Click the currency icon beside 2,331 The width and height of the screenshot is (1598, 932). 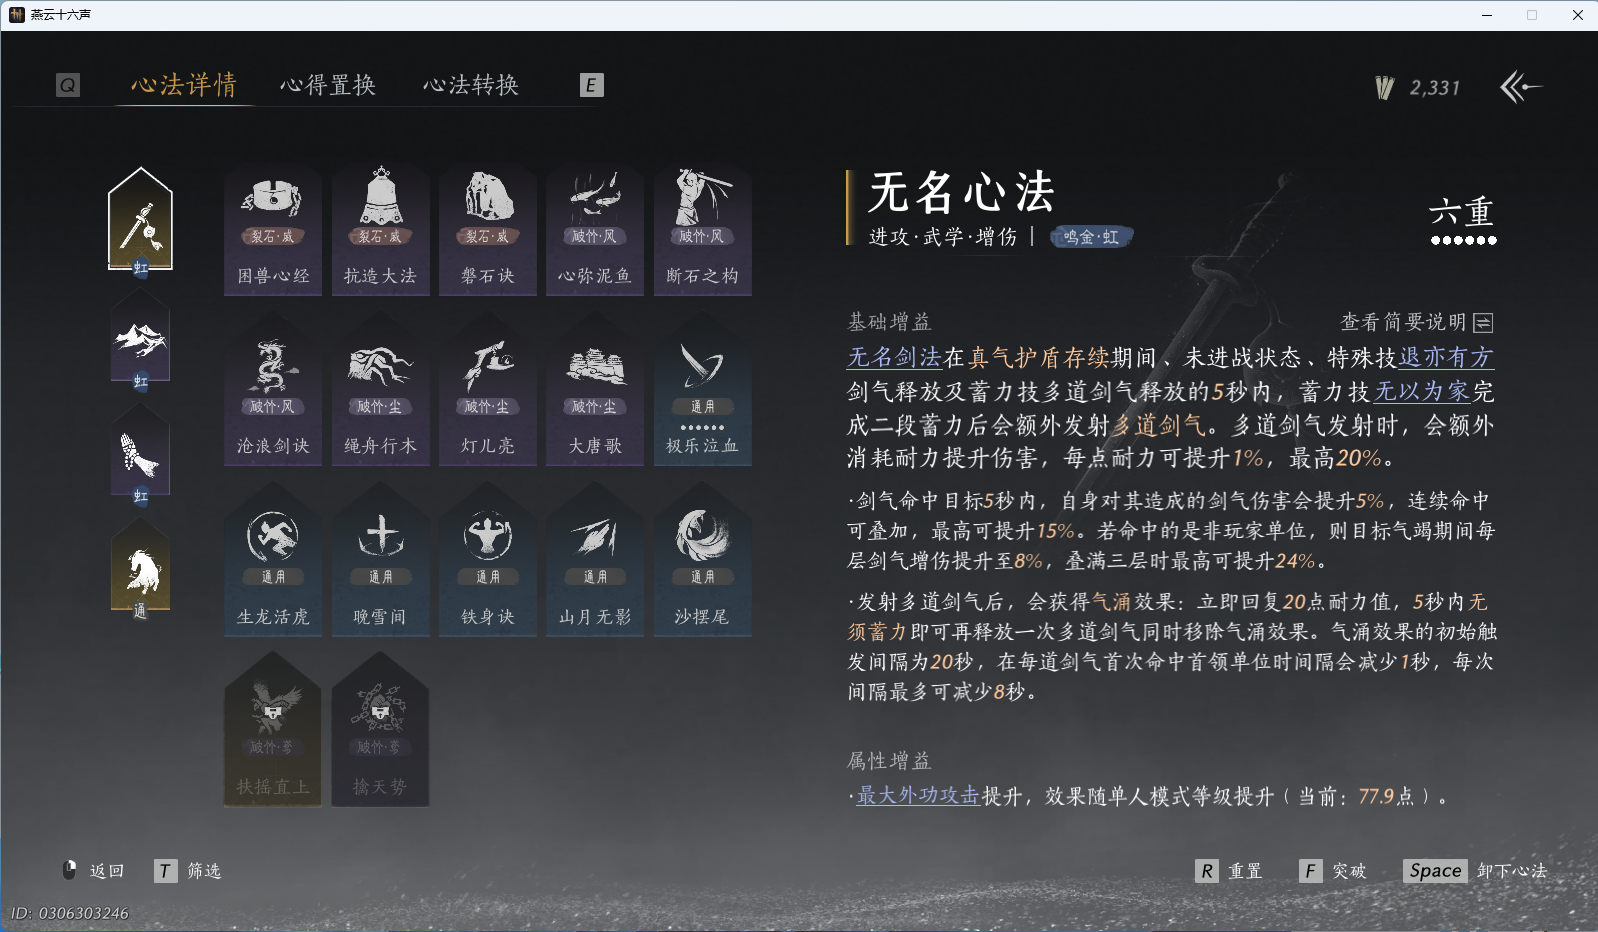1385,88
